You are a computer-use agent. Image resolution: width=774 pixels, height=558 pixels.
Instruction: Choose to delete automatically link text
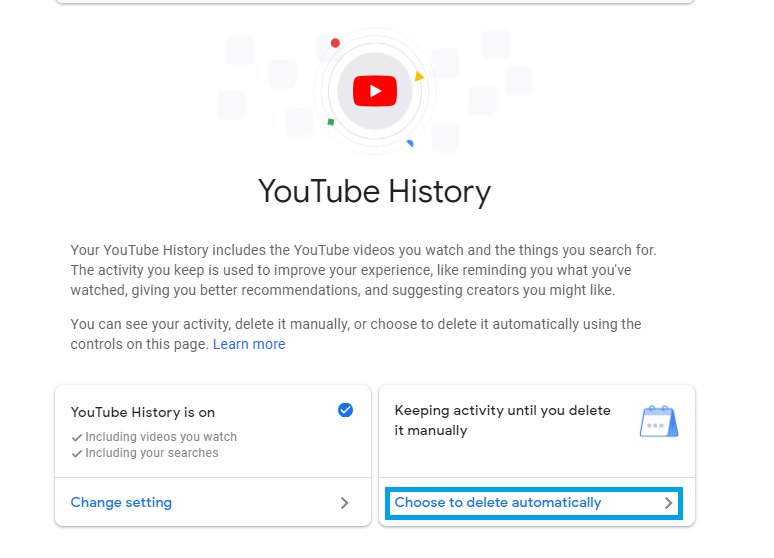[498, 503]
